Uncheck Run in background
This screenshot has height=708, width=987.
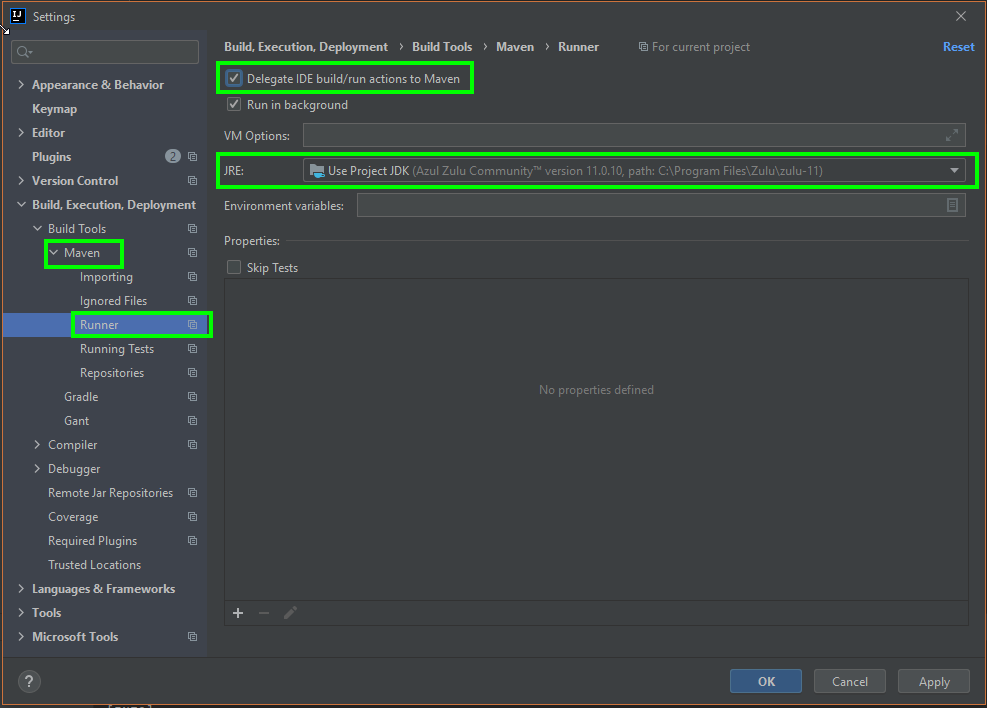tap(234, 104)
